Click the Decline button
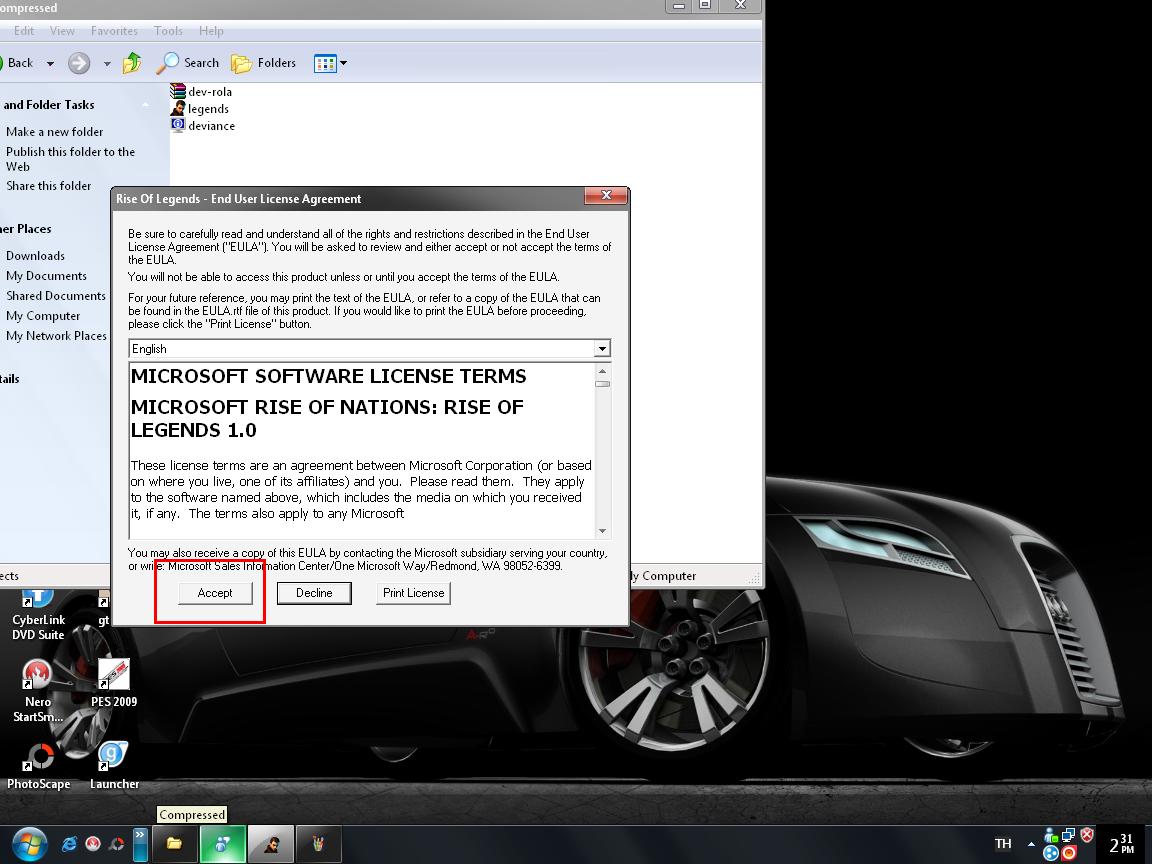The width and height of the screenshot is (1152, 864). pyautogui.click(x=314, y=593)
